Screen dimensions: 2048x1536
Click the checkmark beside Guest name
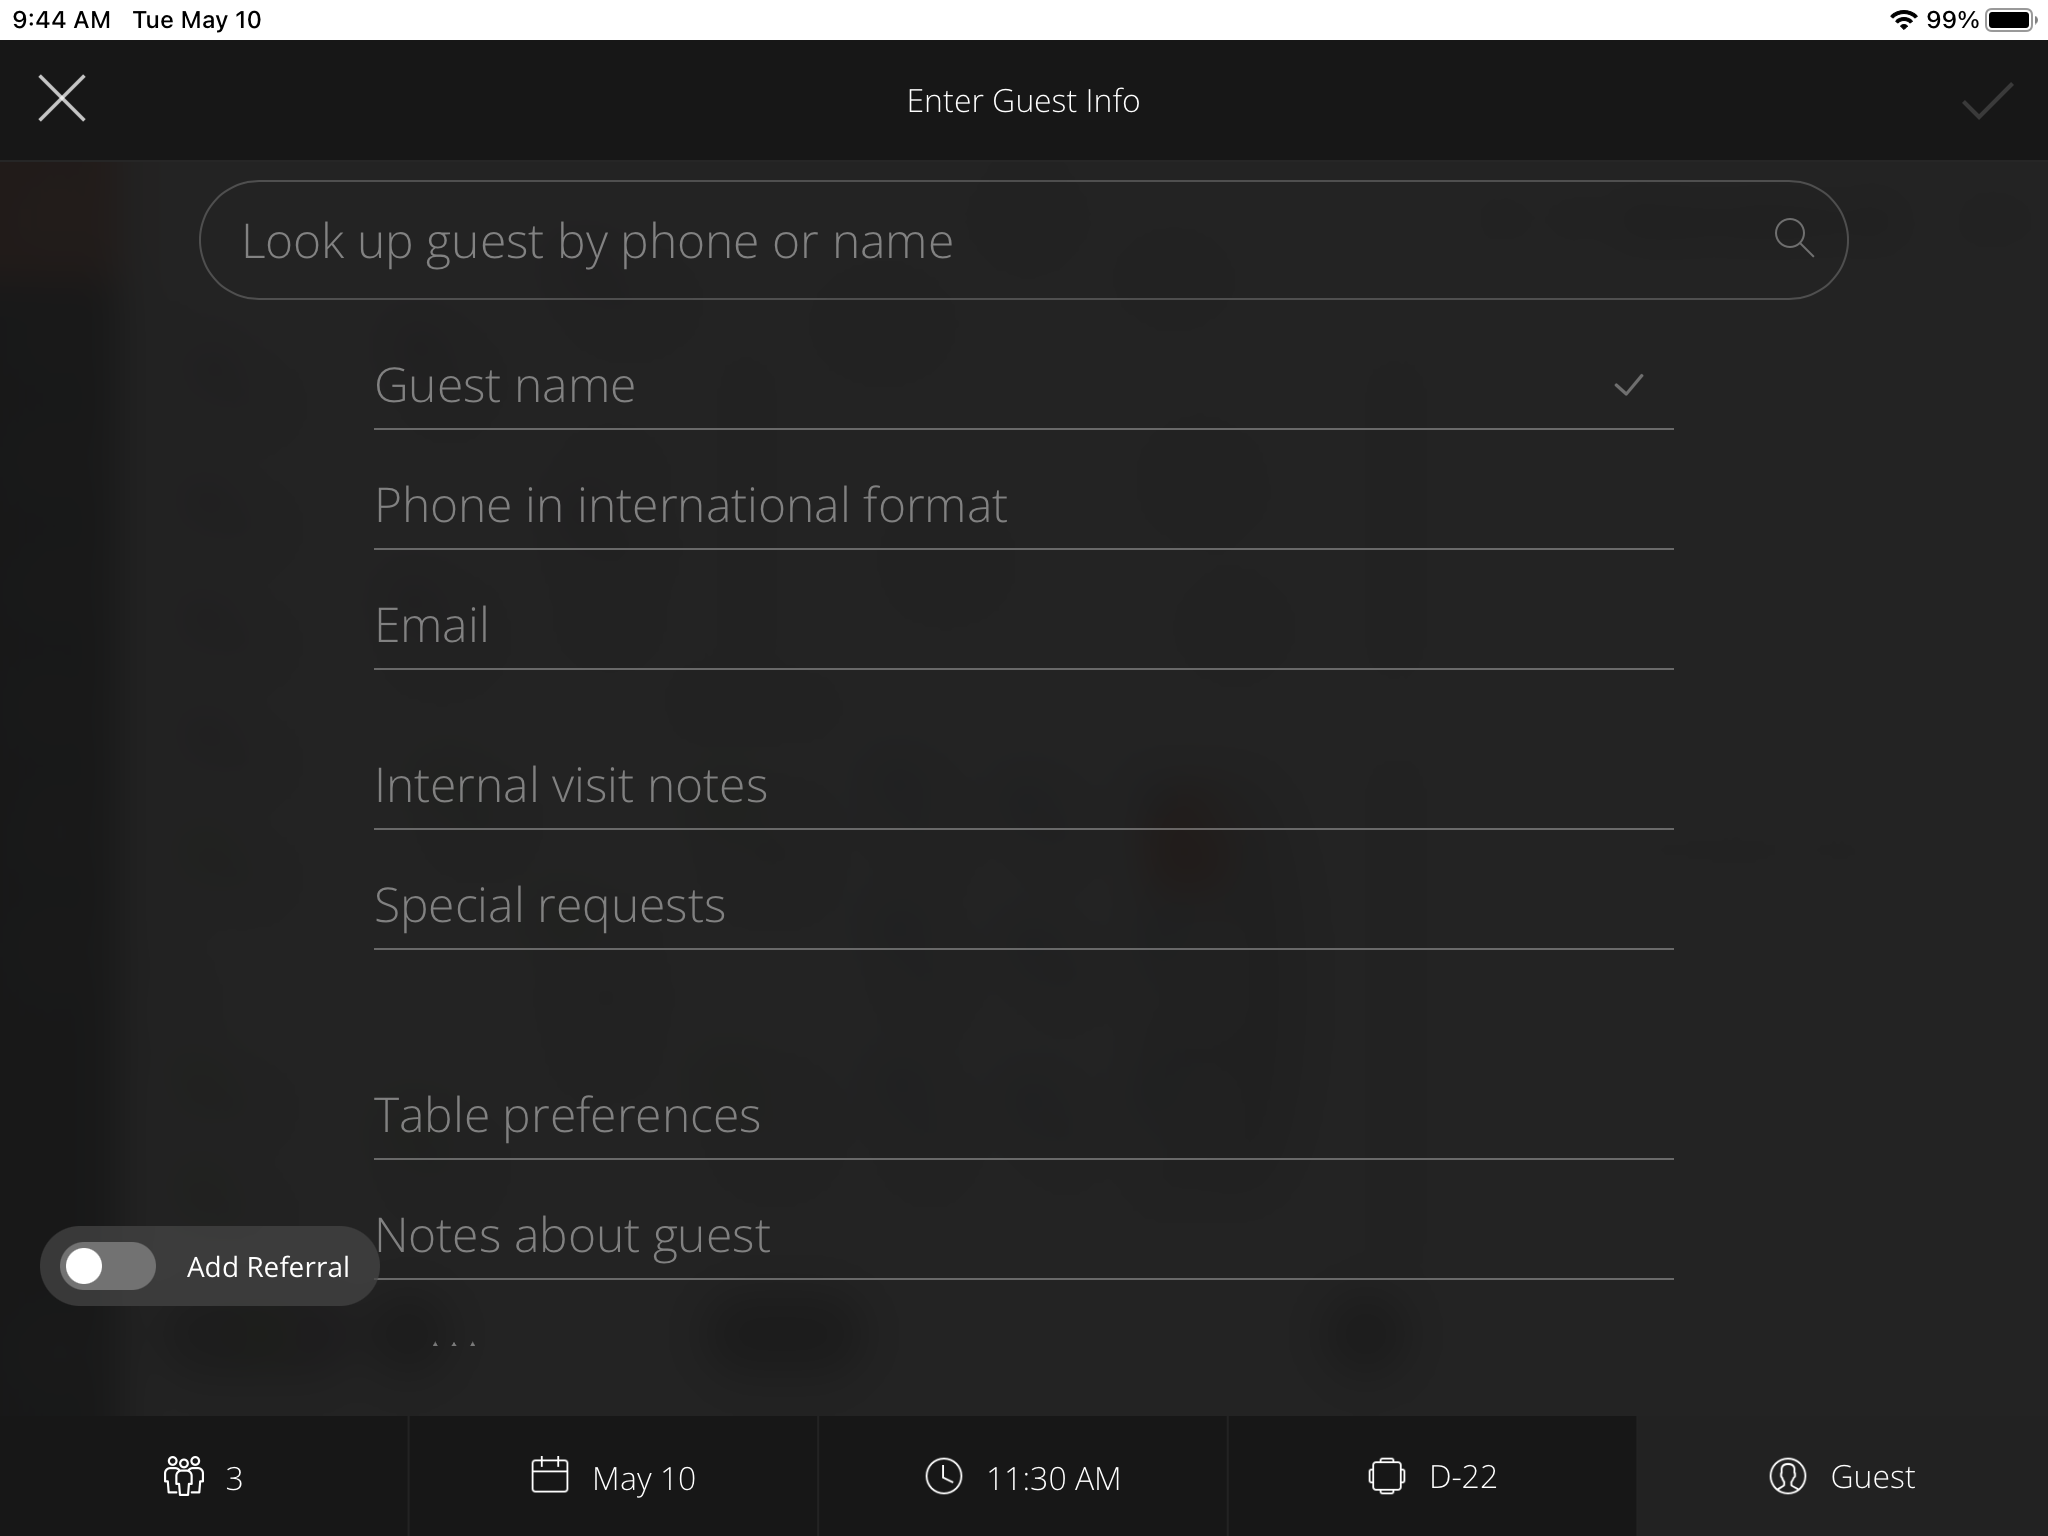point(1628,385)
